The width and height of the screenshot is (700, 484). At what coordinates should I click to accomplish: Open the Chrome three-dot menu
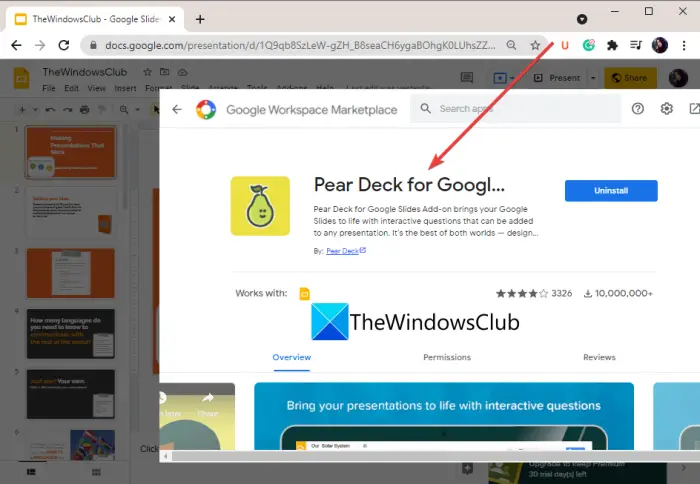pos(683,45)
